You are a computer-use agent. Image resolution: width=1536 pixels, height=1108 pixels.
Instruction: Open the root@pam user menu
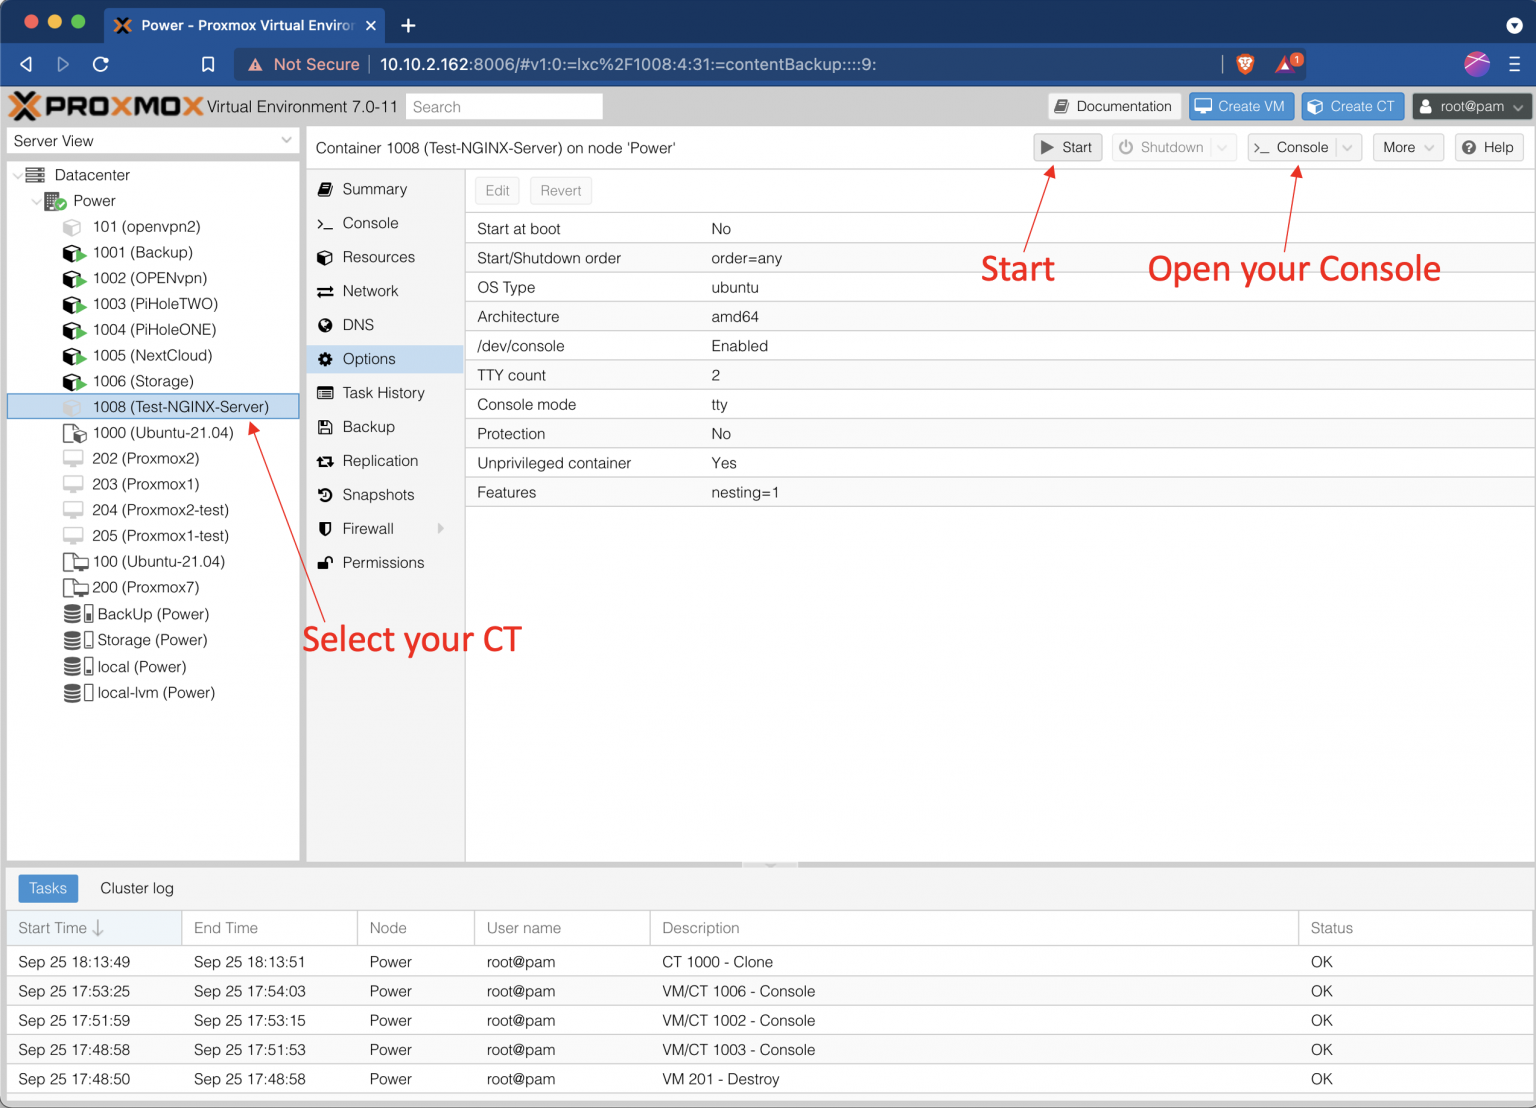click(1471, 106)
